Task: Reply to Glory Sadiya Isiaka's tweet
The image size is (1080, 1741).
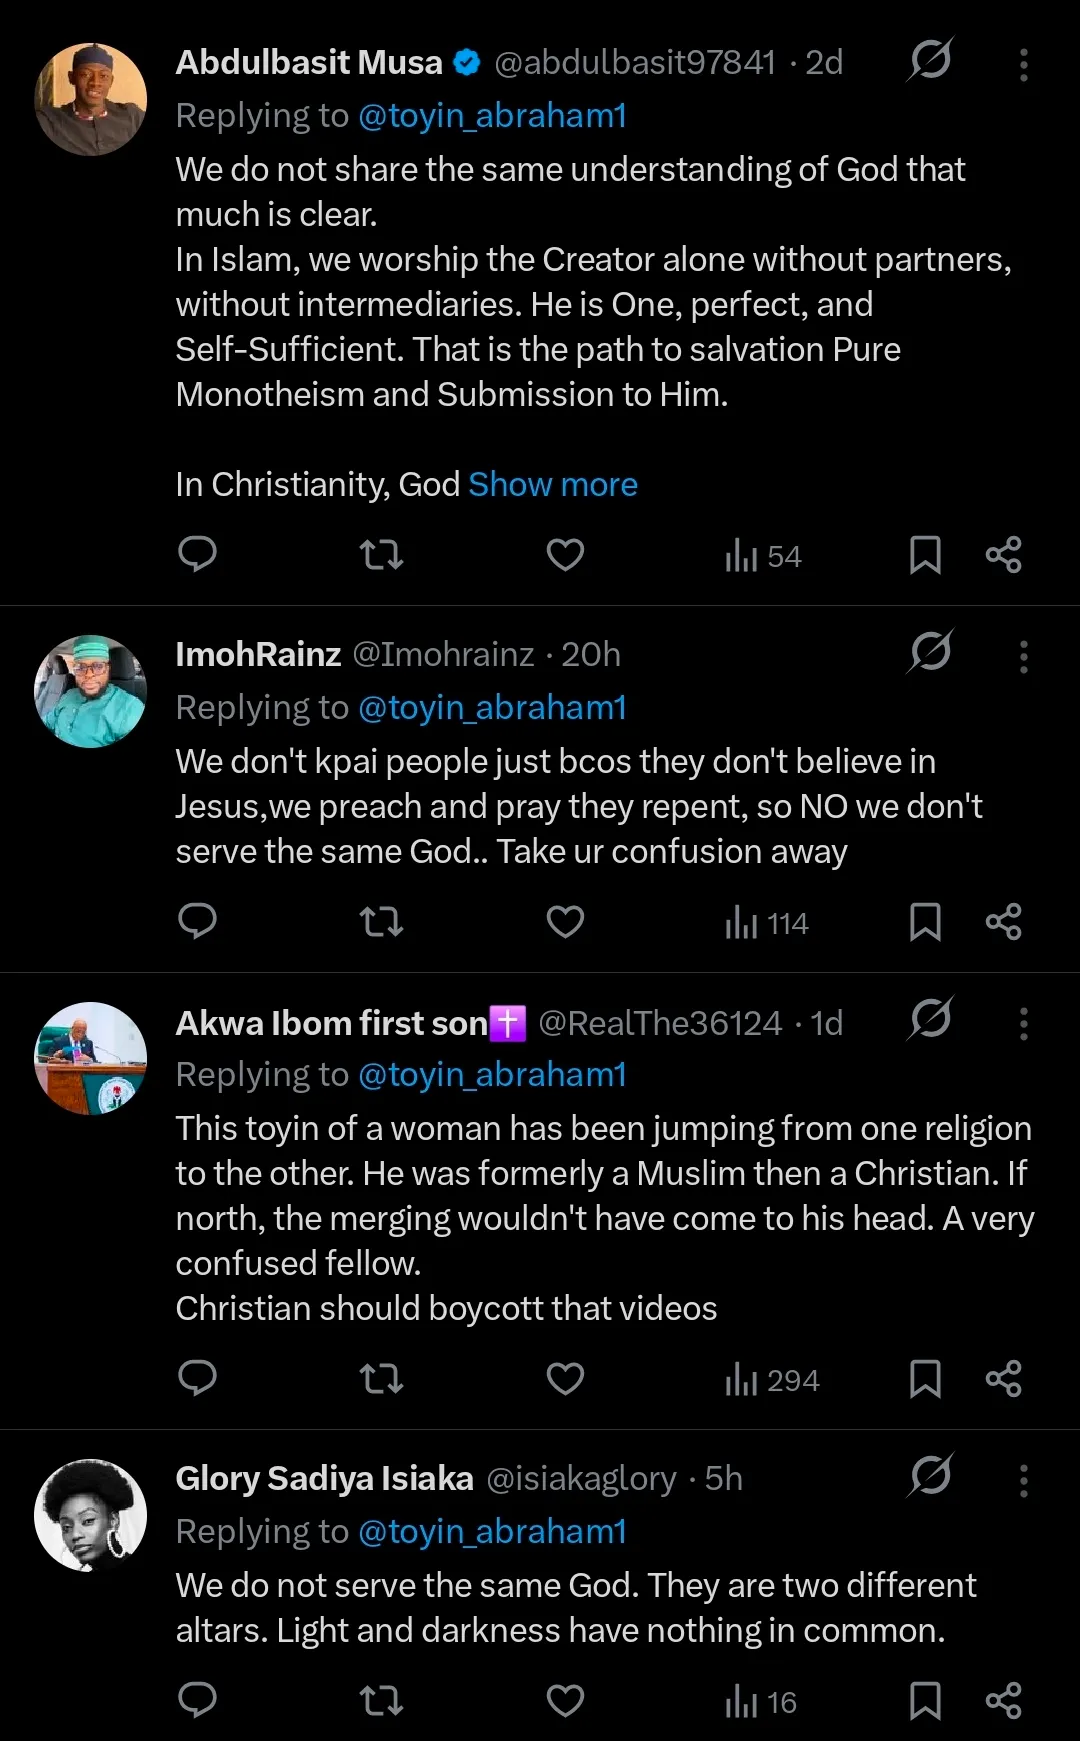Action: (x=197, y=1700)
